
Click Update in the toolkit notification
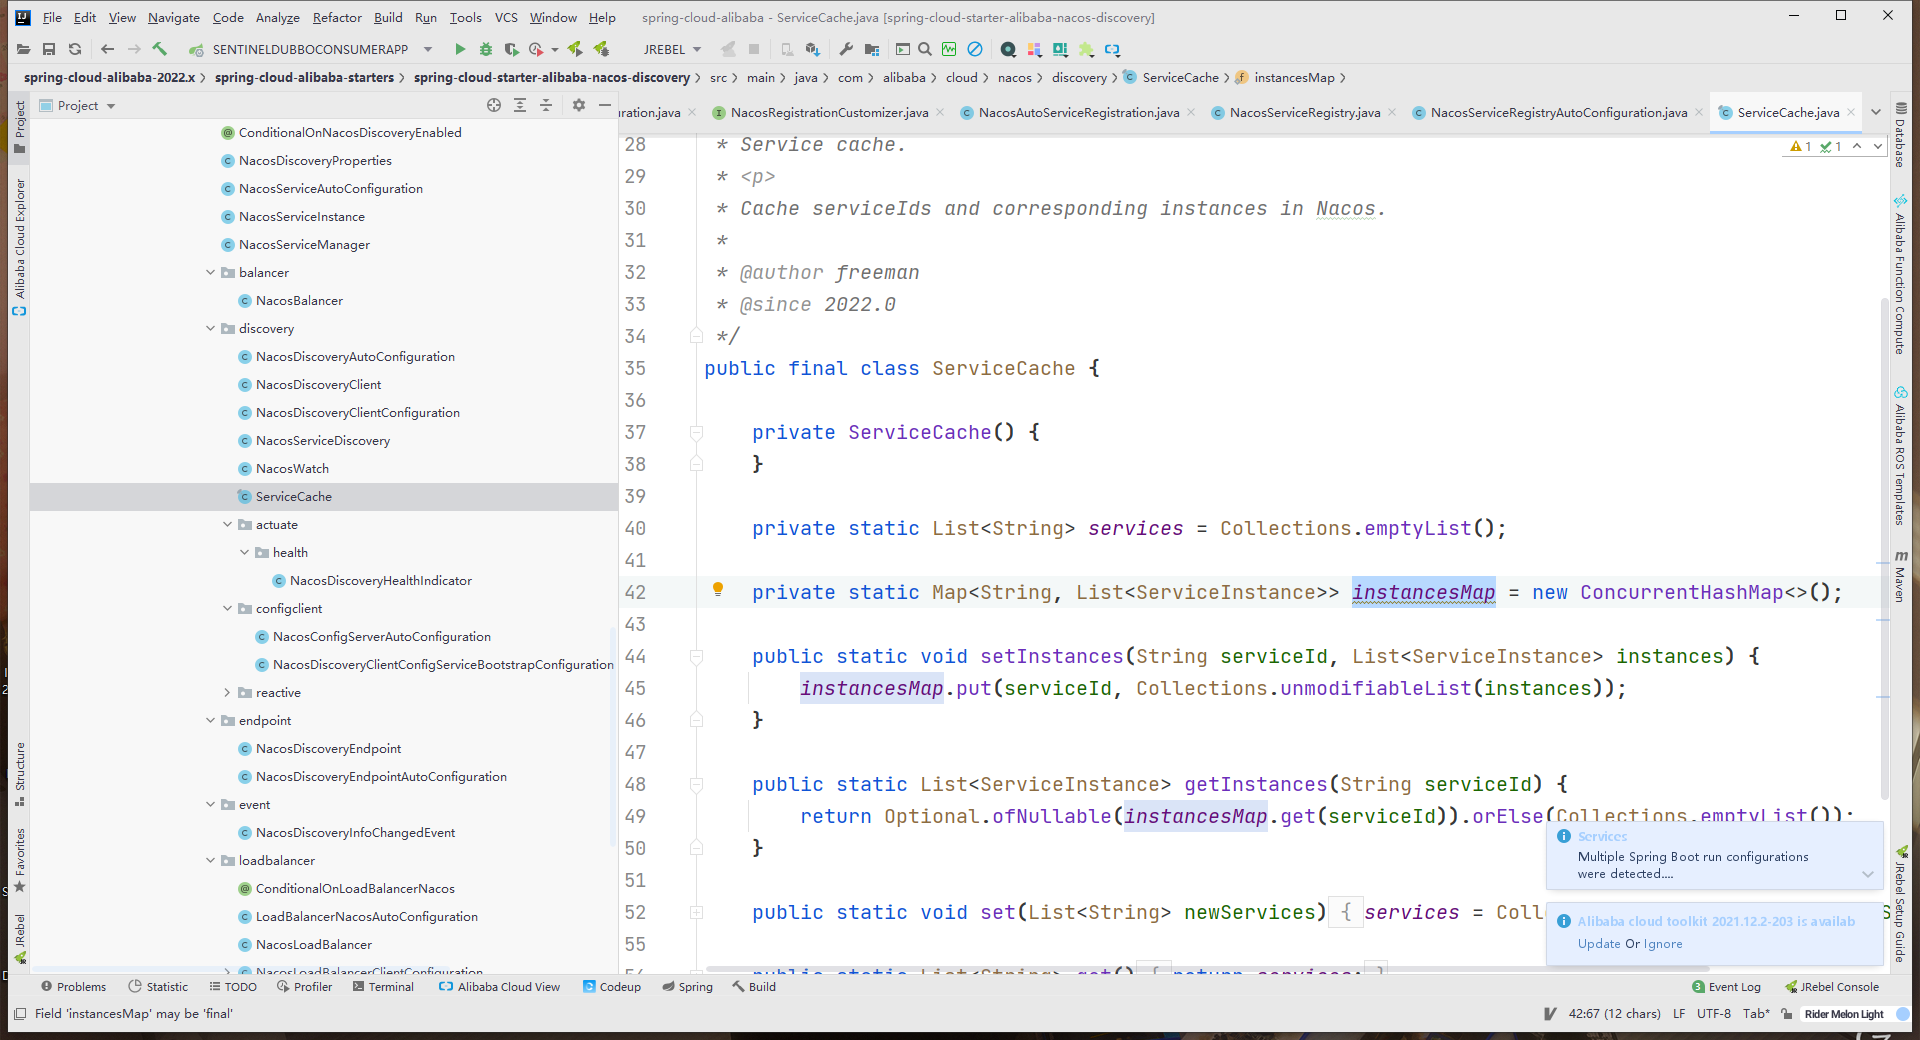[1599, 943]
